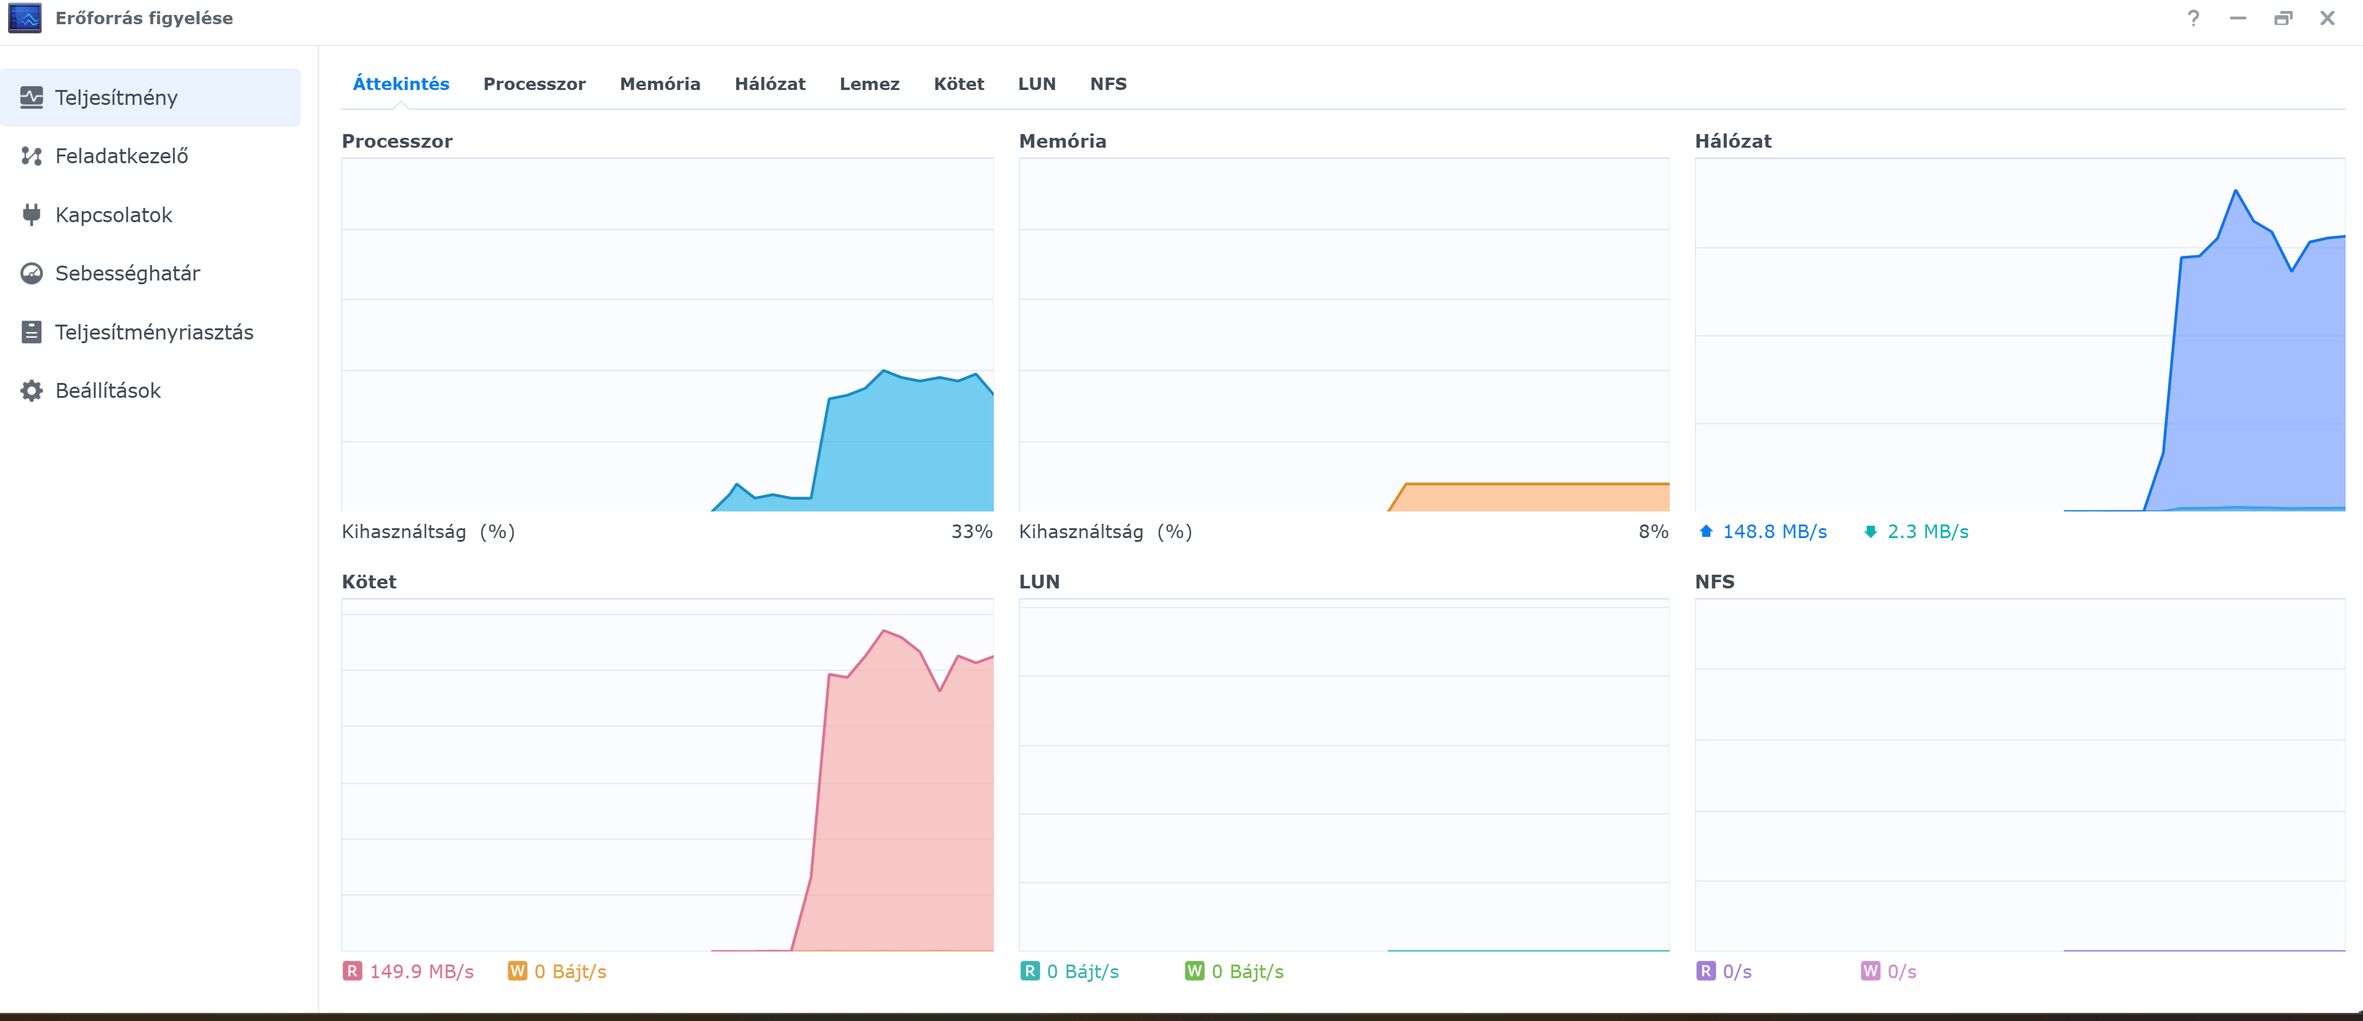Screen dimensions: 2363x1021
Task: Click the network download arrow icon
Action: click(1870, 532)
